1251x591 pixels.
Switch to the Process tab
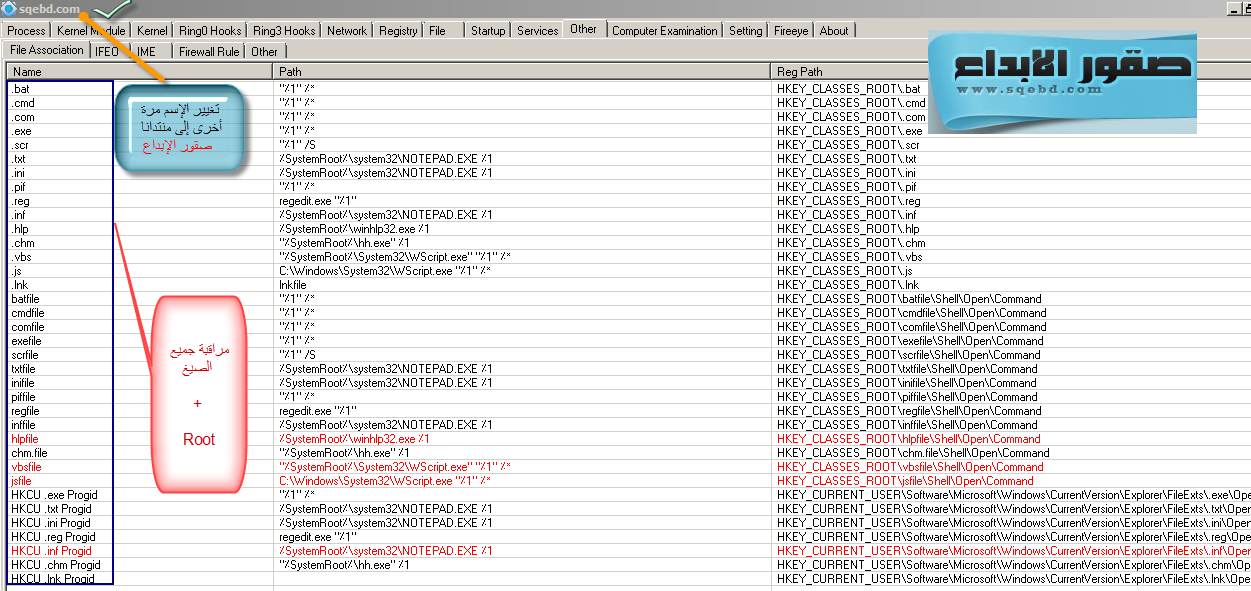point(27,31)
